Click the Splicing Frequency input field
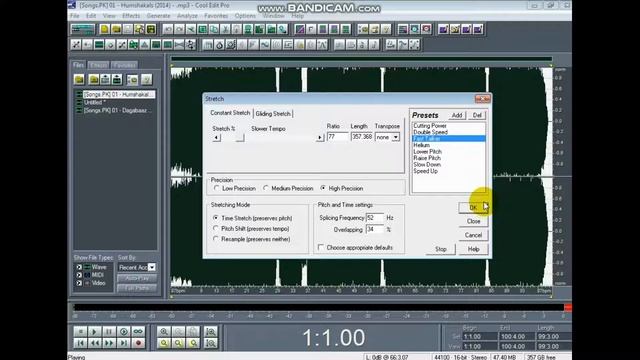Viewport: 640px width, 360px height. (x=375, y=218)
